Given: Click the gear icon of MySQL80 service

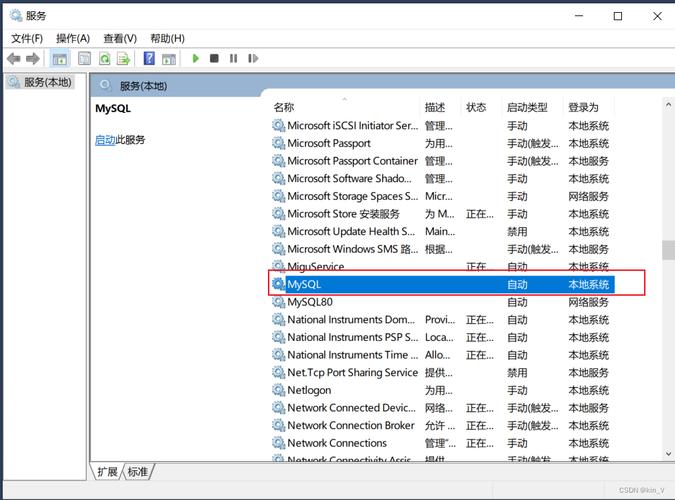Looking at the screenshot, I should (279, 302).
